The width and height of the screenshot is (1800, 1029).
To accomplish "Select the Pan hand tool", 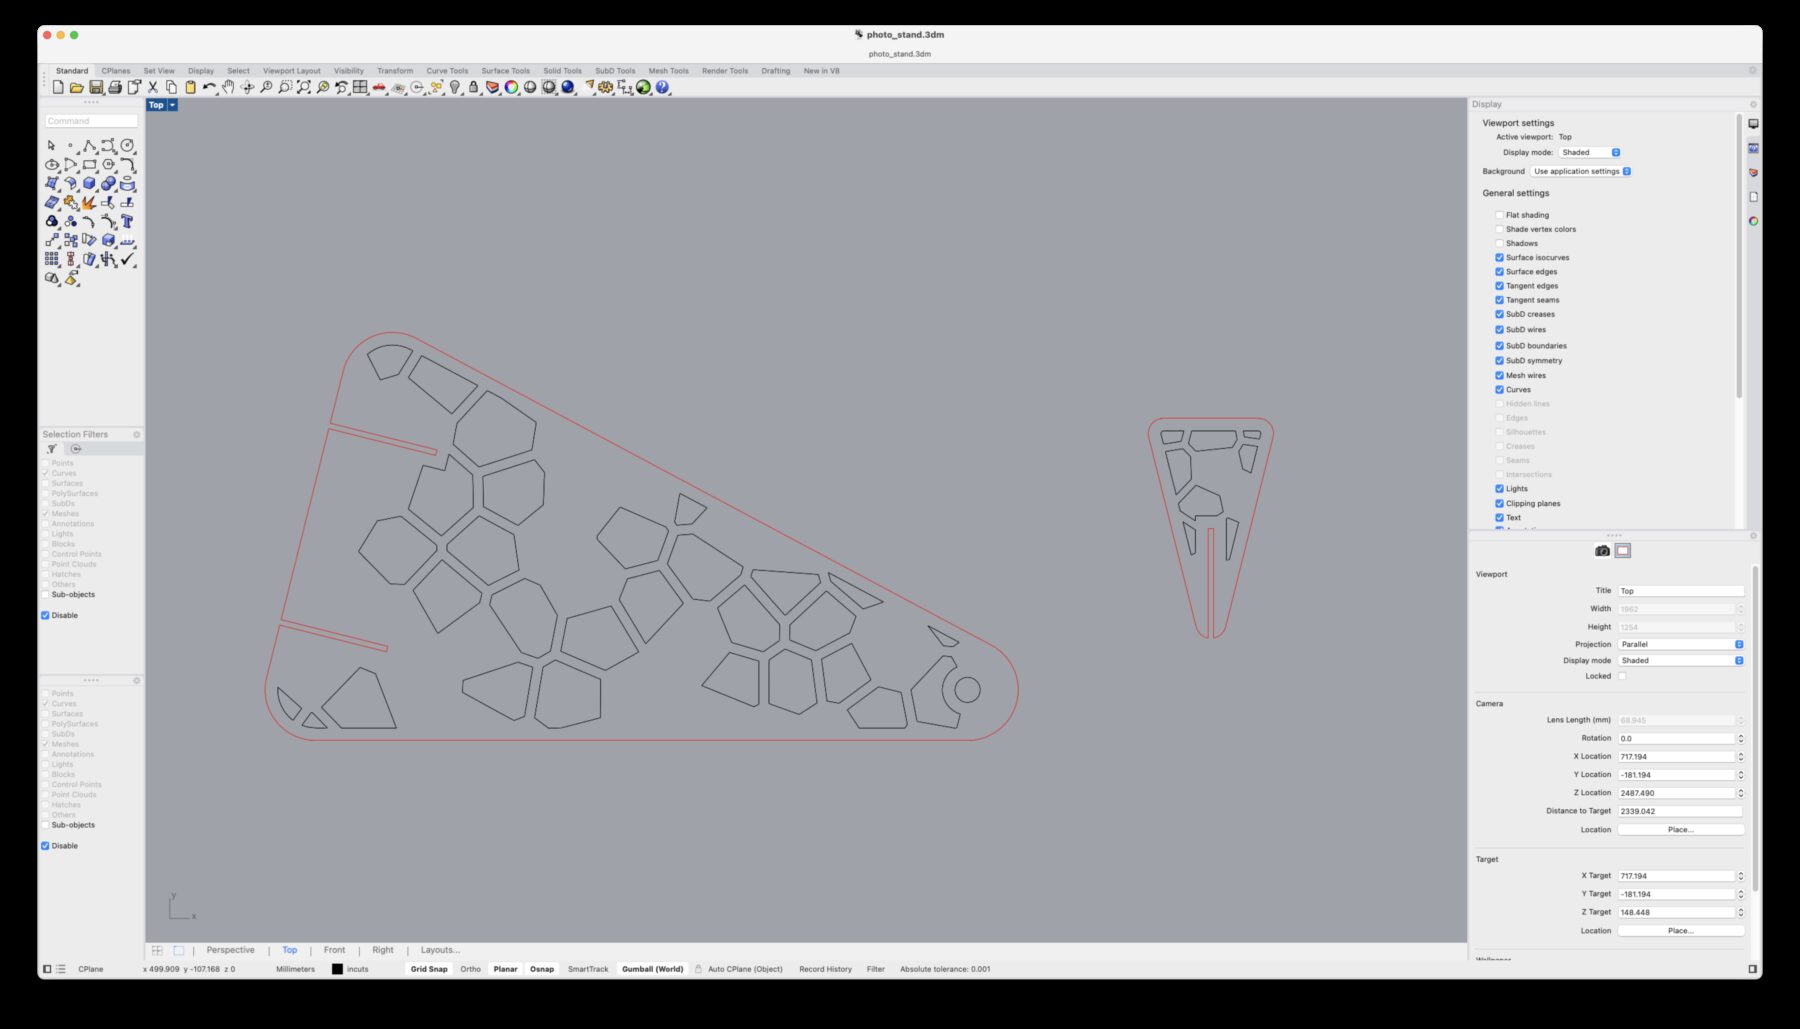I will [228, 88].
